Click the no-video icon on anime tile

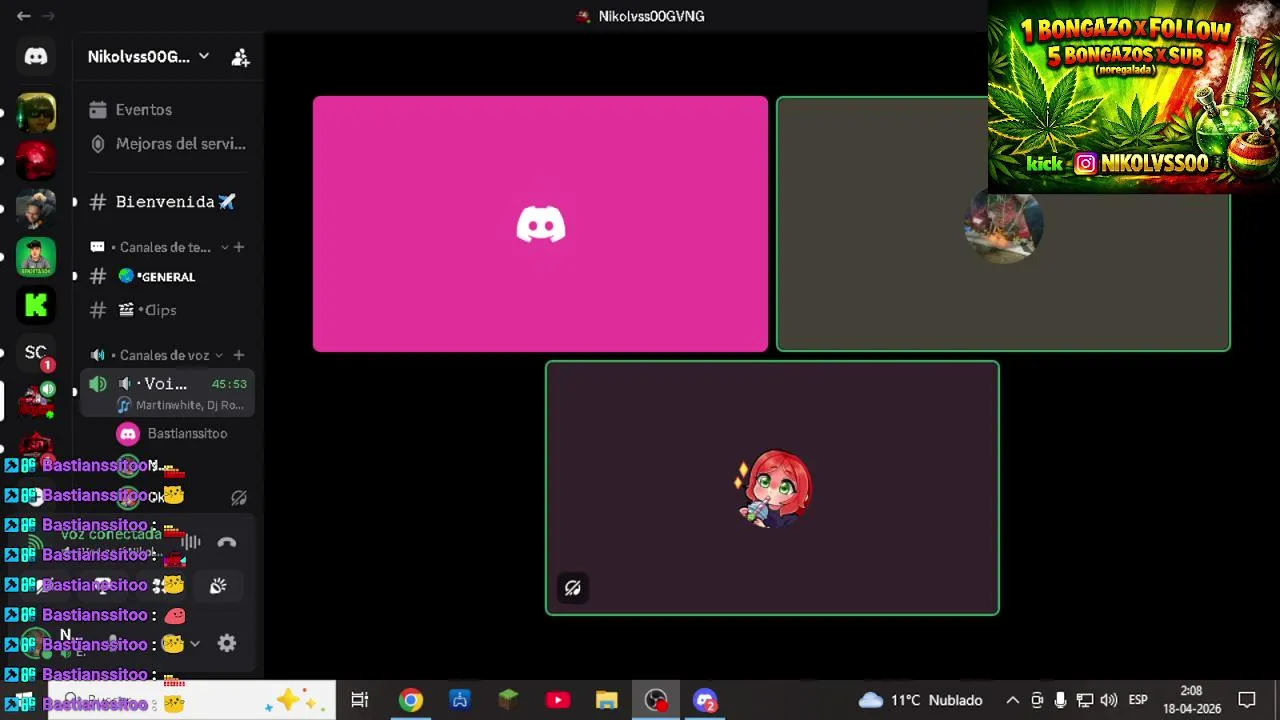click(x=572, y=588)
